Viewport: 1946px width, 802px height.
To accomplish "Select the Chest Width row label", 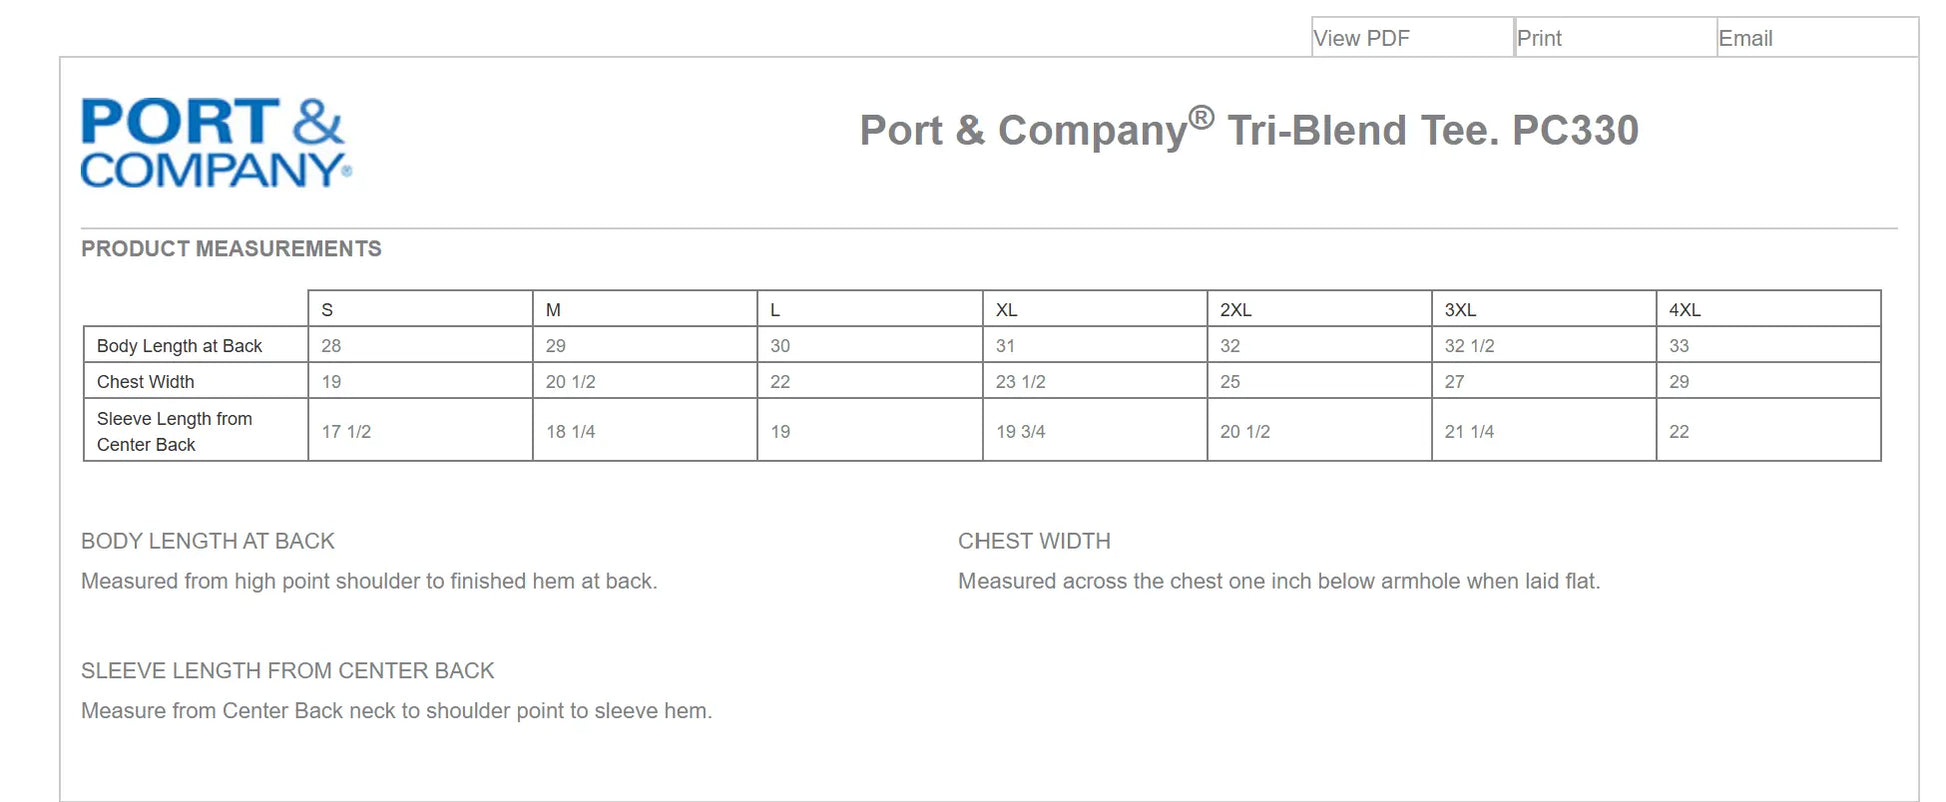I will coord(146,382).
